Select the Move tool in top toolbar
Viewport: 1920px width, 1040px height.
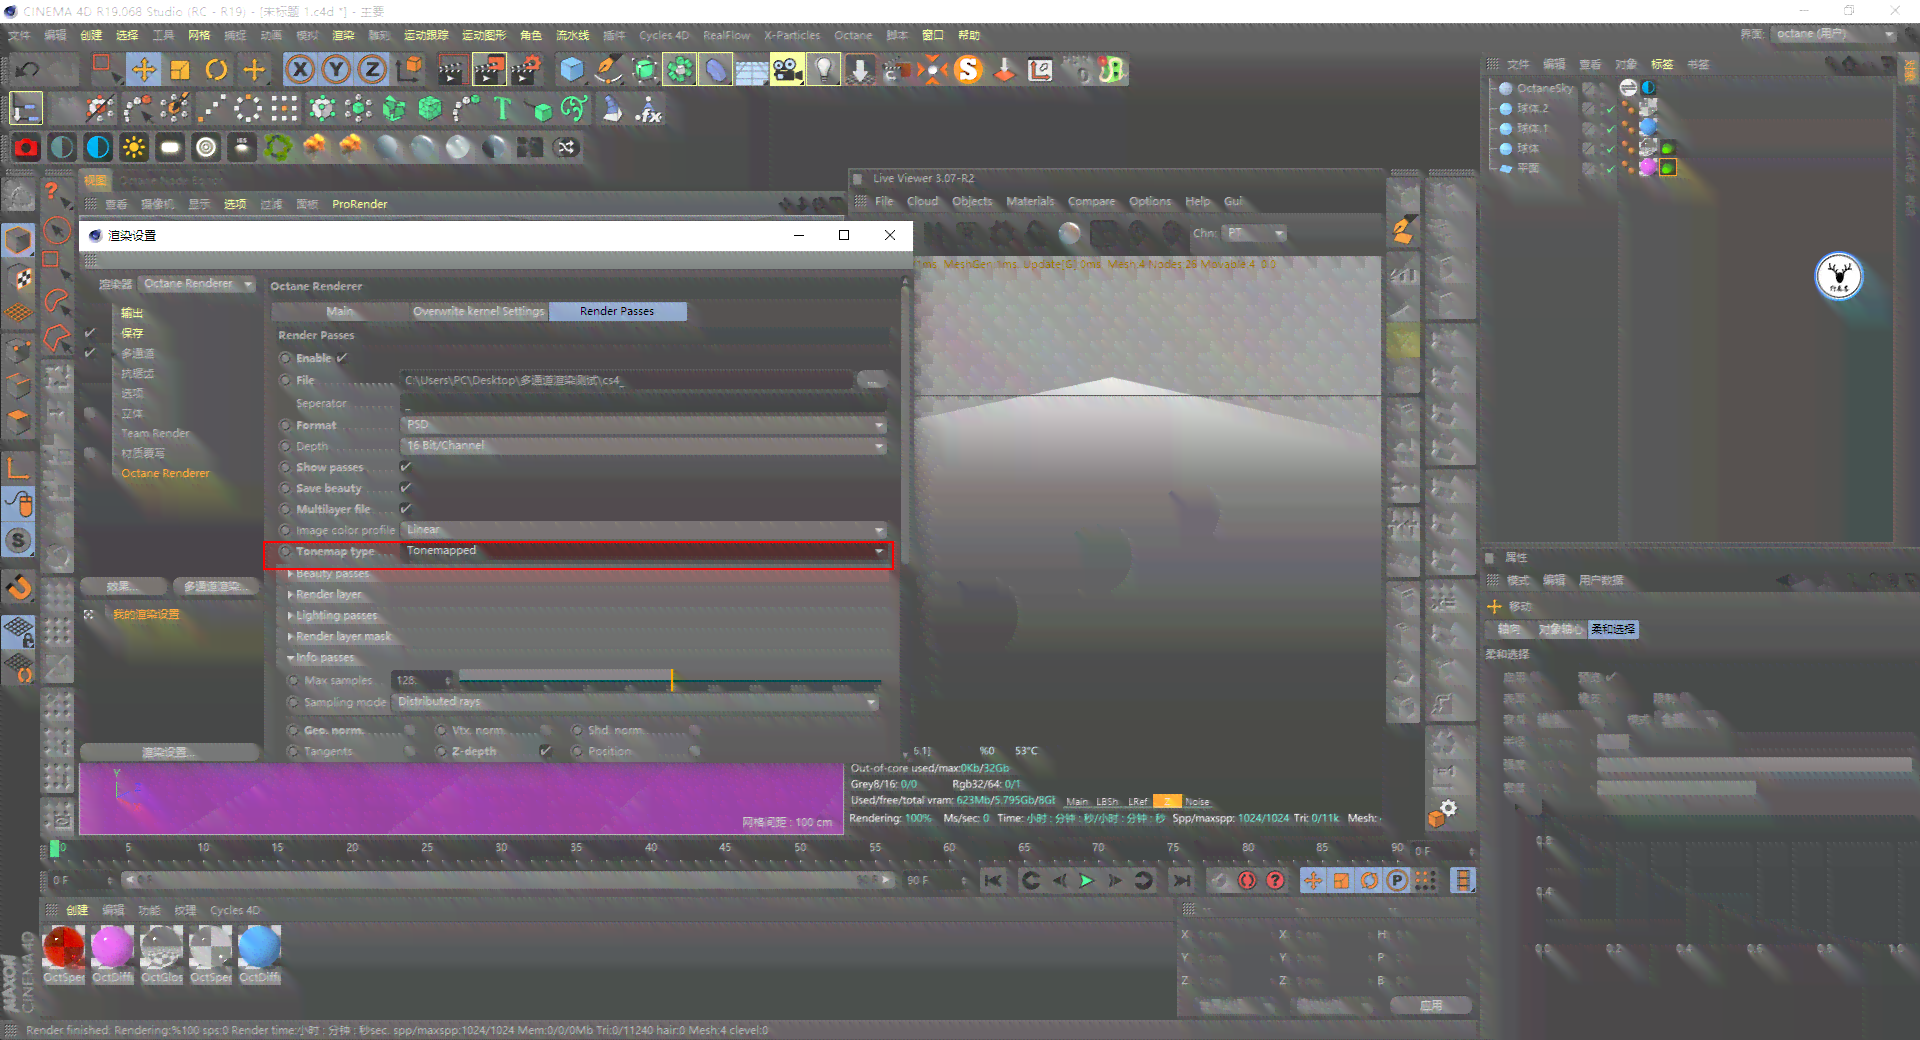pos(143,70)
